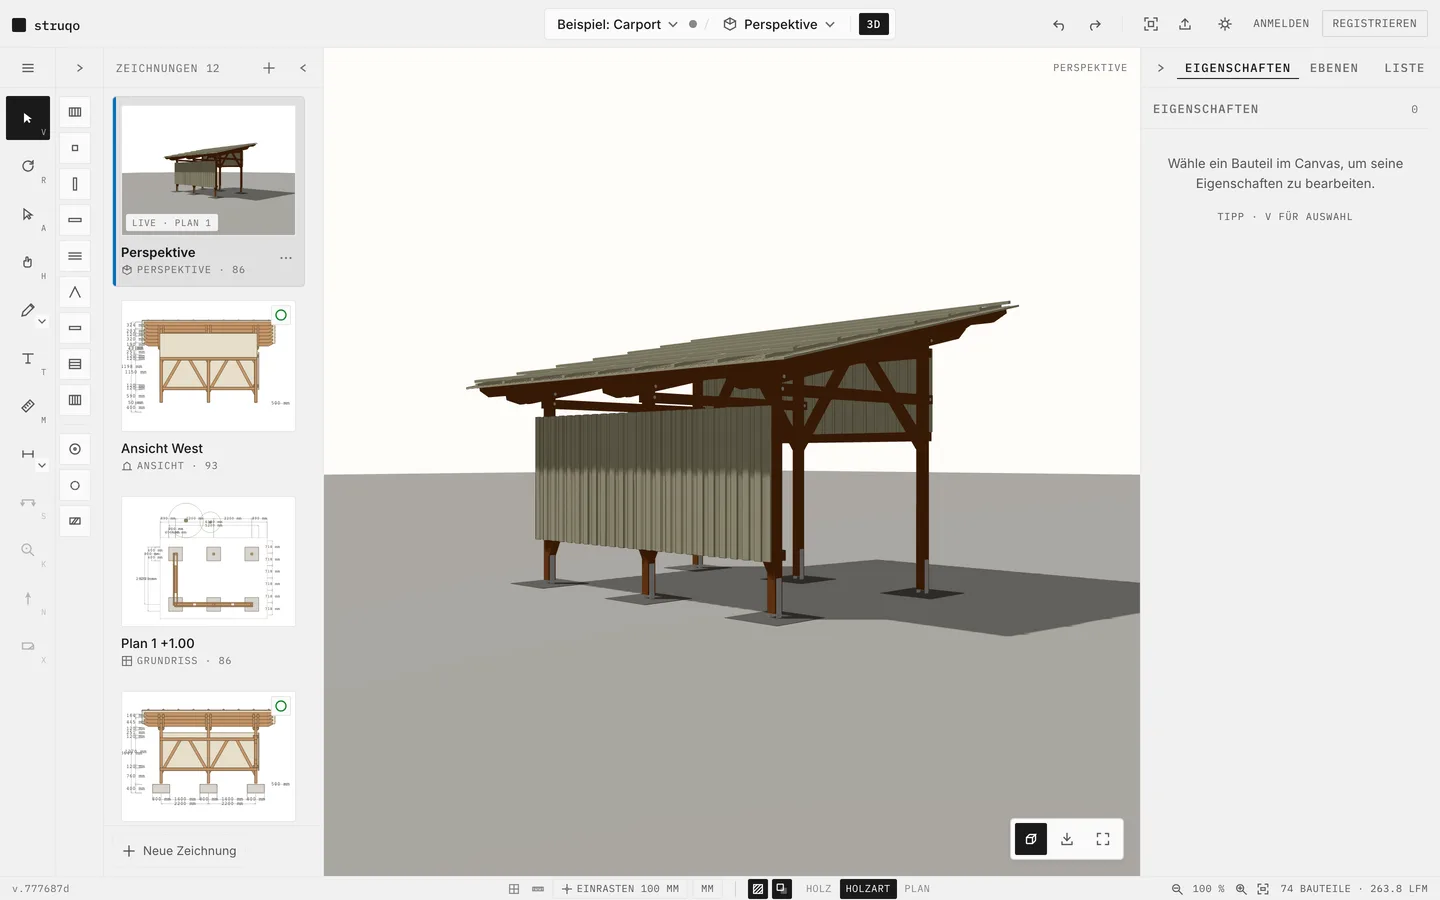This screenshot has height=900, width=1440.
Task: Click the redo arrow
Action: [x=1095, y=25]
